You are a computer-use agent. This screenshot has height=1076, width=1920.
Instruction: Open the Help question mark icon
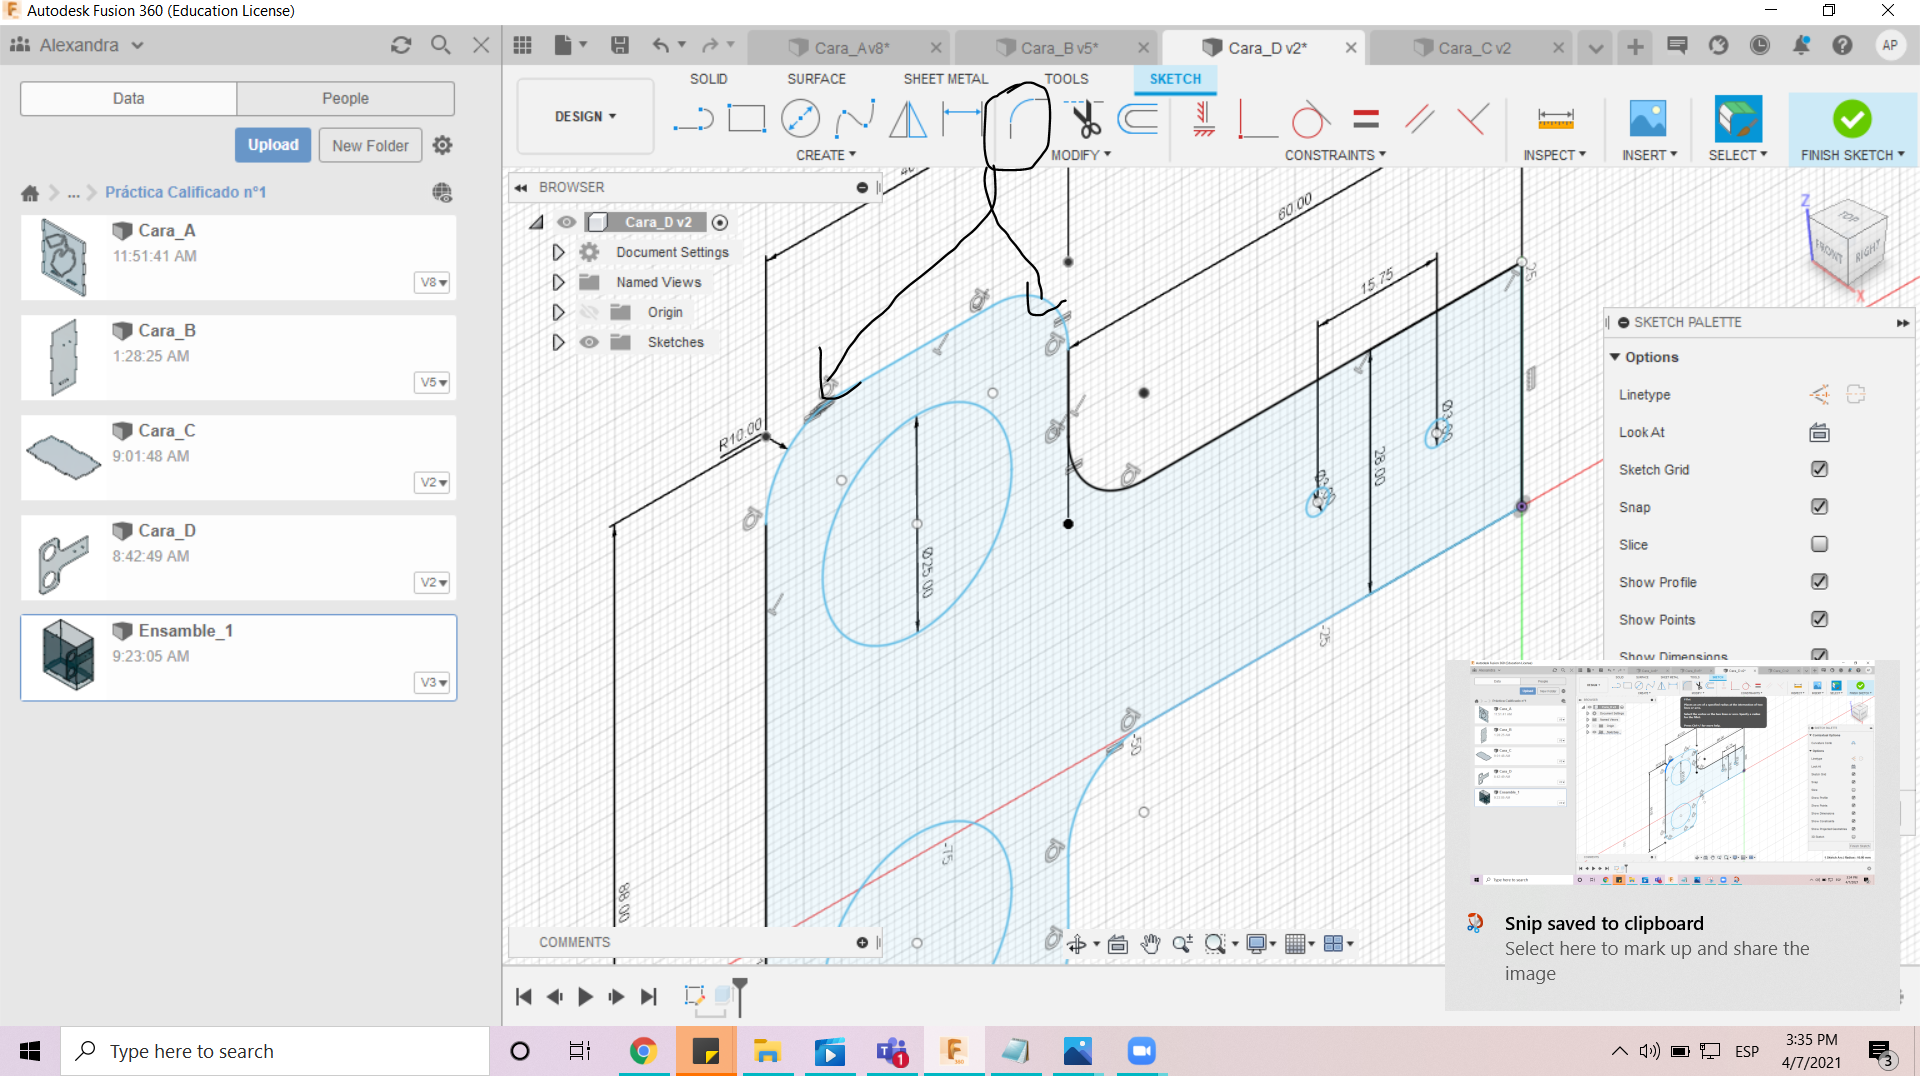click(1842, 45)
